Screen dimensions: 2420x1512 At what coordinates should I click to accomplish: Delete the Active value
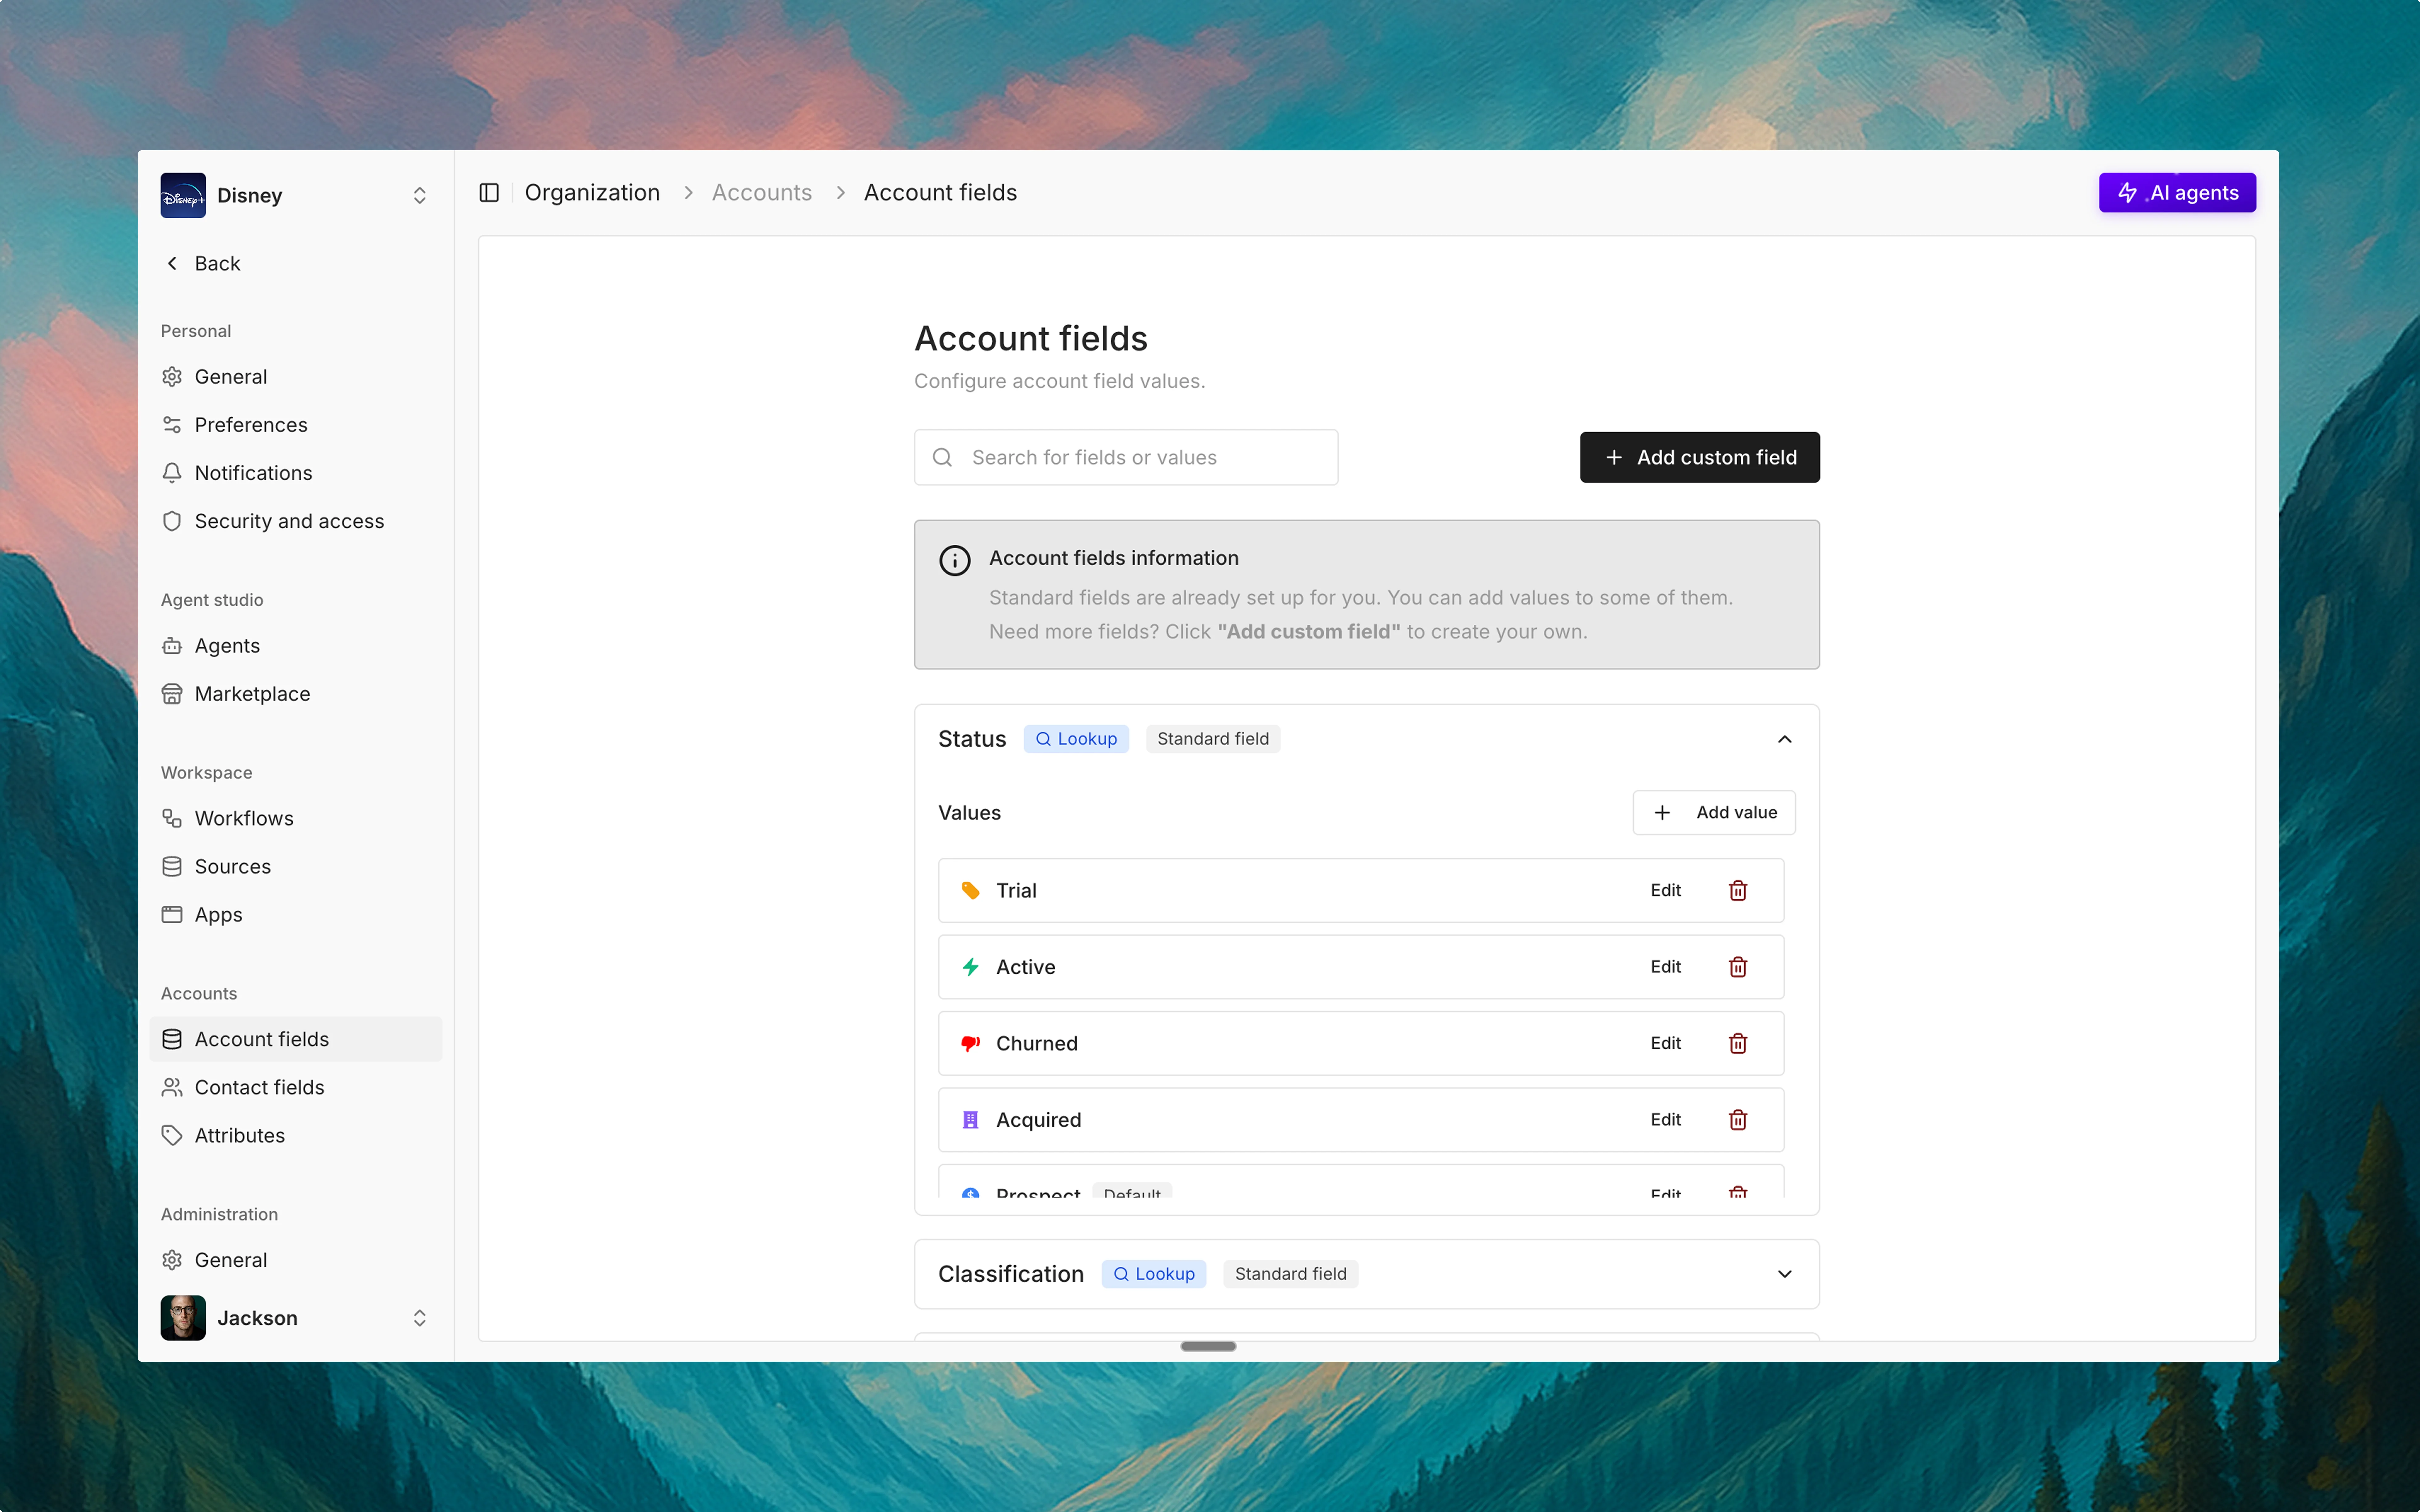point(1738,967)
